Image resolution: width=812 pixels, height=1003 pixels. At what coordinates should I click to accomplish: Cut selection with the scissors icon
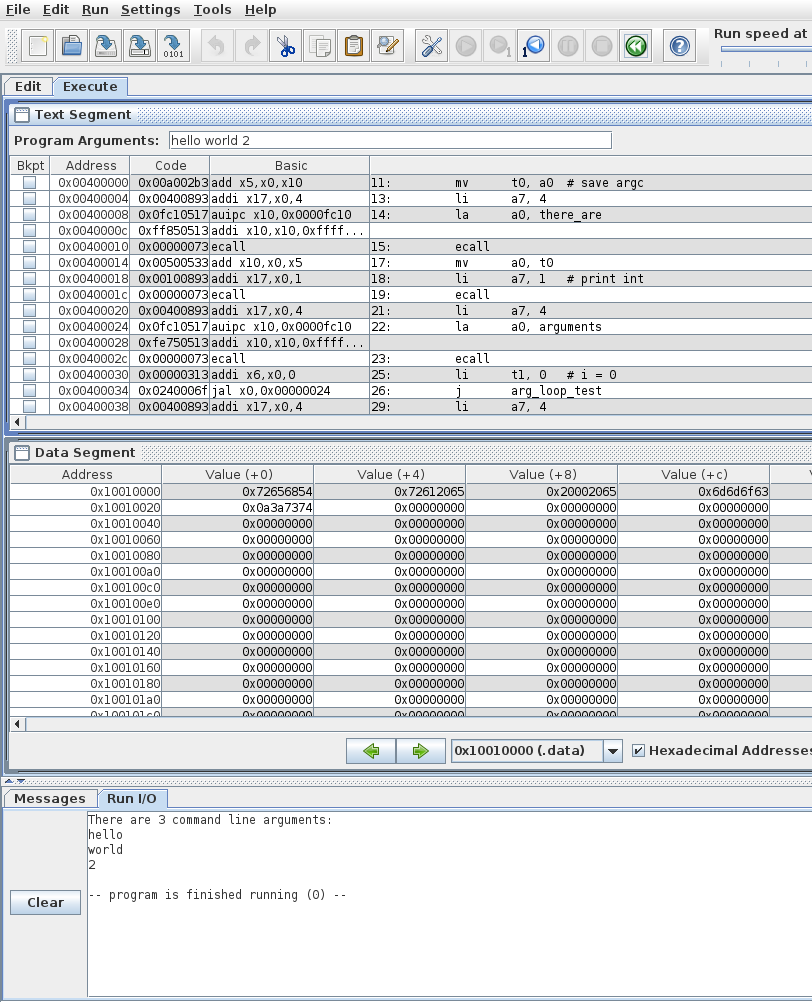pos(286,46)
